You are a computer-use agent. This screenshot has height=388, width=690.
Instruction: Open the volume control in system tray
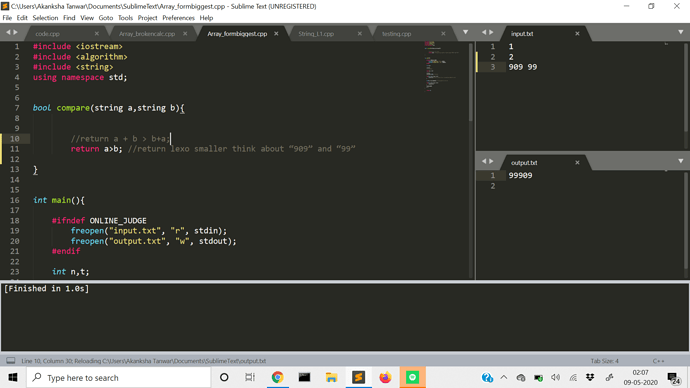(x=555, y=377)
